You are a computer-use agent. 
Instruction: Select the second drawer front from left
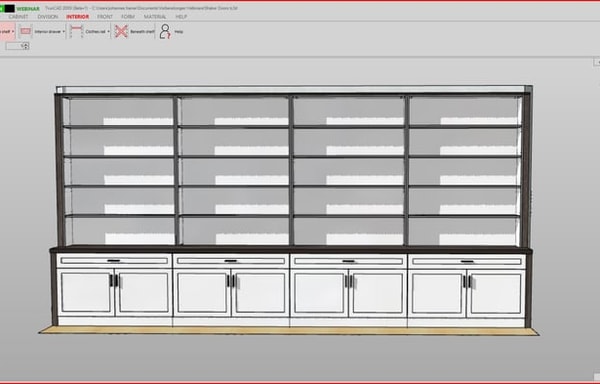click(x=231, y=261)
